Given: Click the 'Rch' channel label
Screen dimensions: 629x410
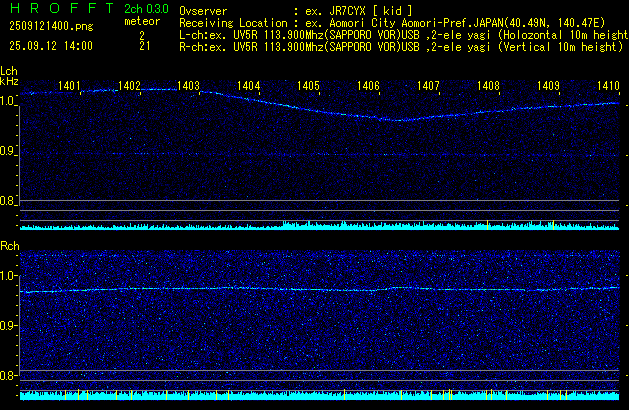Looking at the screenshot, I should (10, 246).
